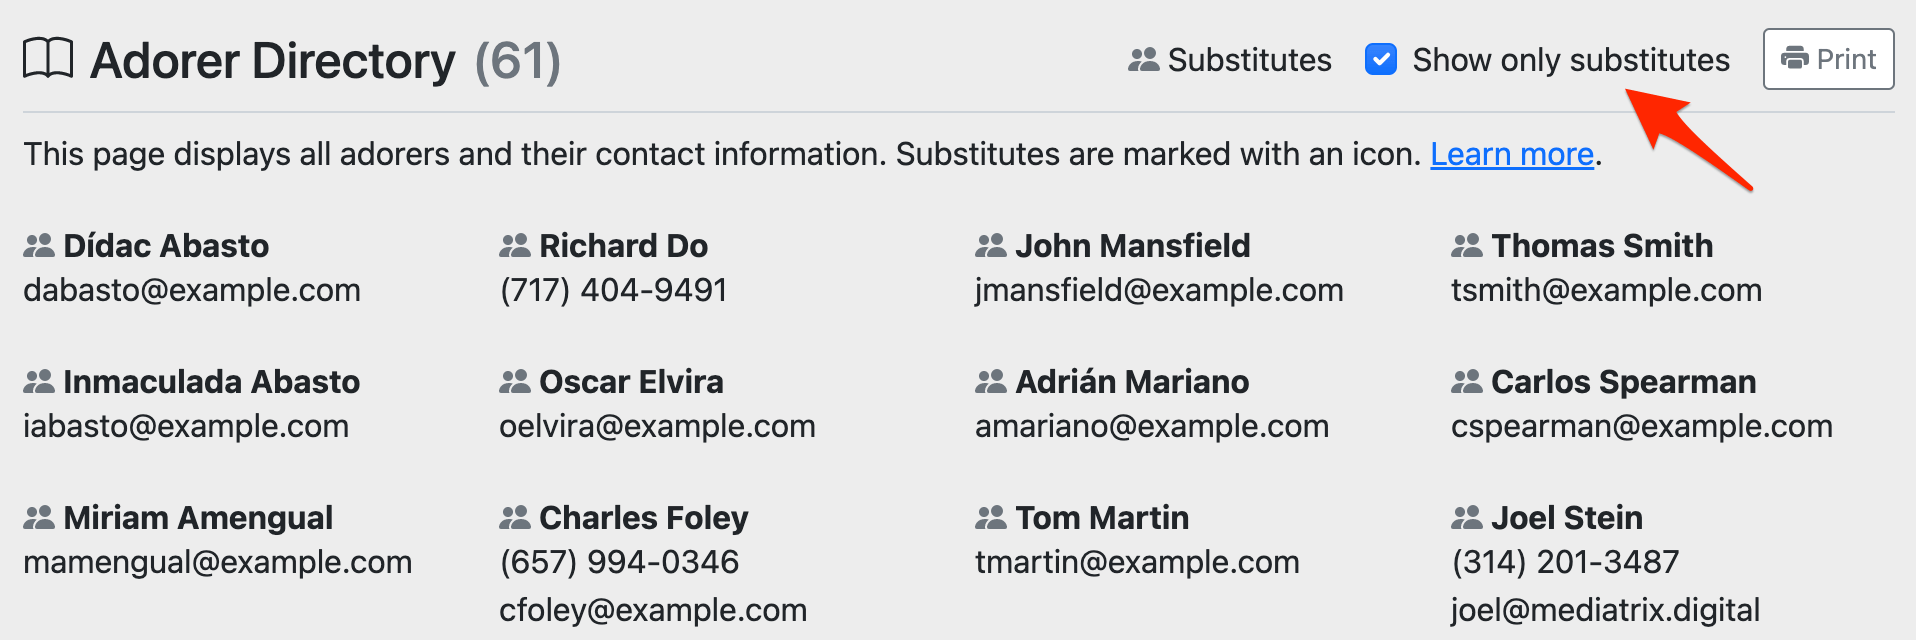Click the substitute icon beside Richard Do
The image size is (1916, 640).
(x=515, y=245)
